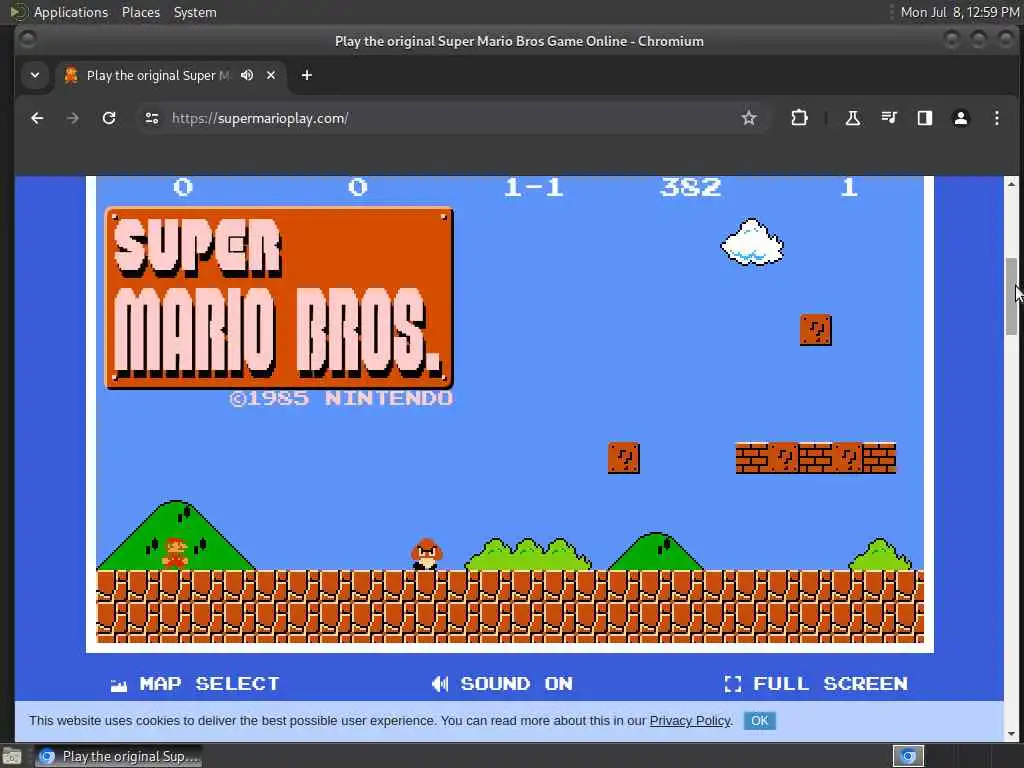Click MAP SELECT below the game
The width and height of the screenshot is (1024, 768).
coord(195,684)
